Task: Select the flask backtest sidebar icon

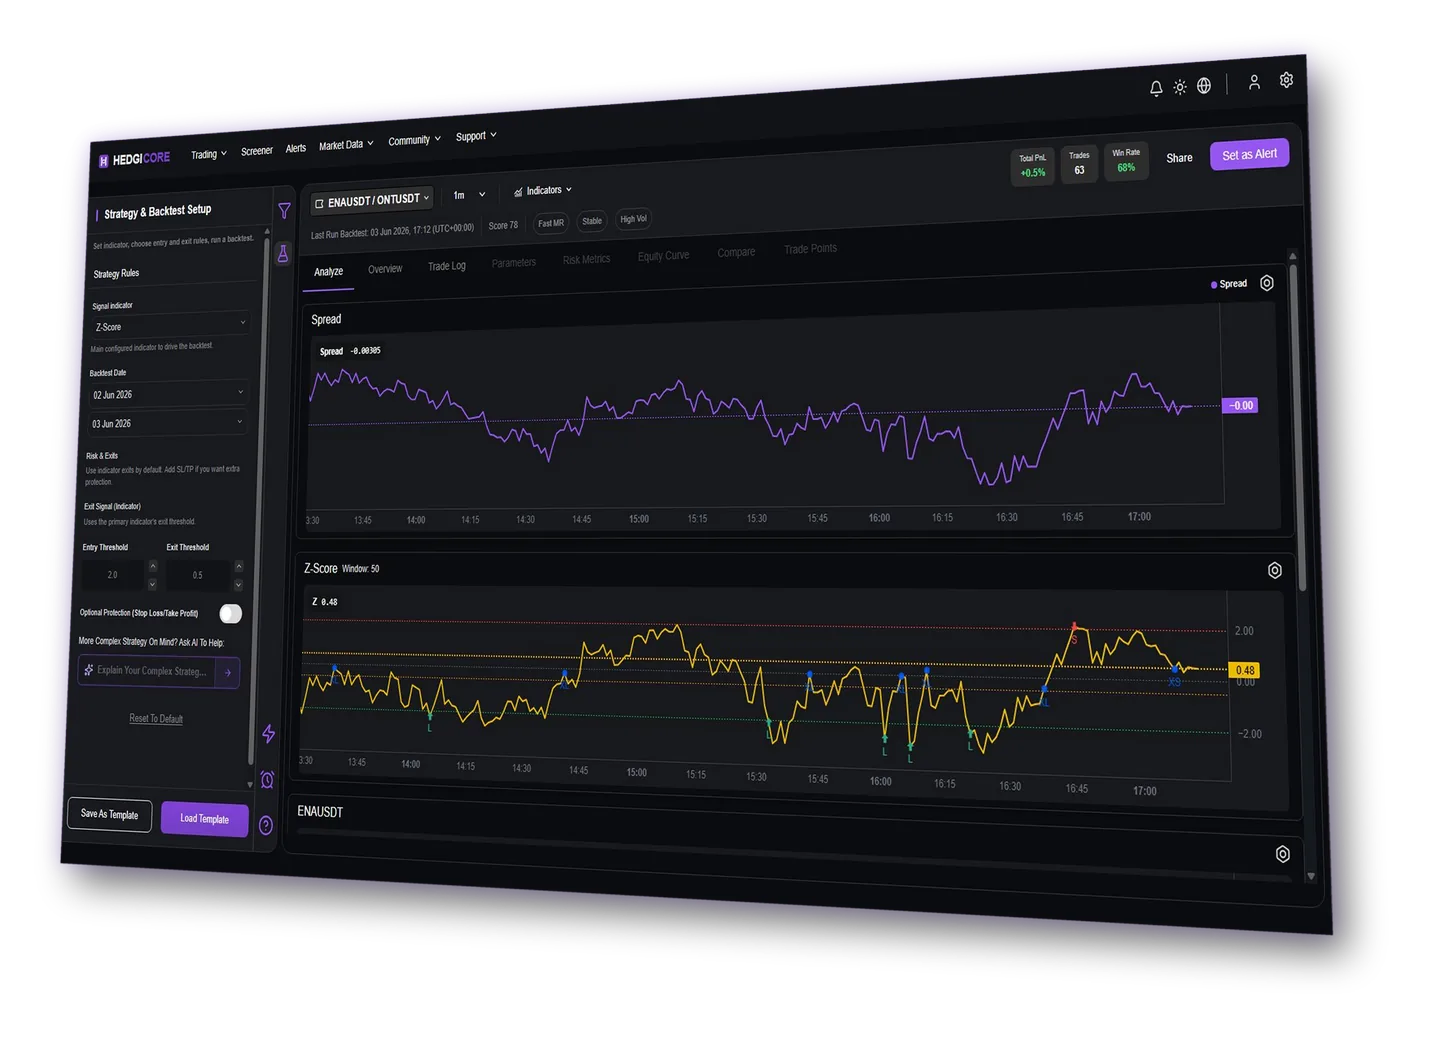Action: coord(283,254)
